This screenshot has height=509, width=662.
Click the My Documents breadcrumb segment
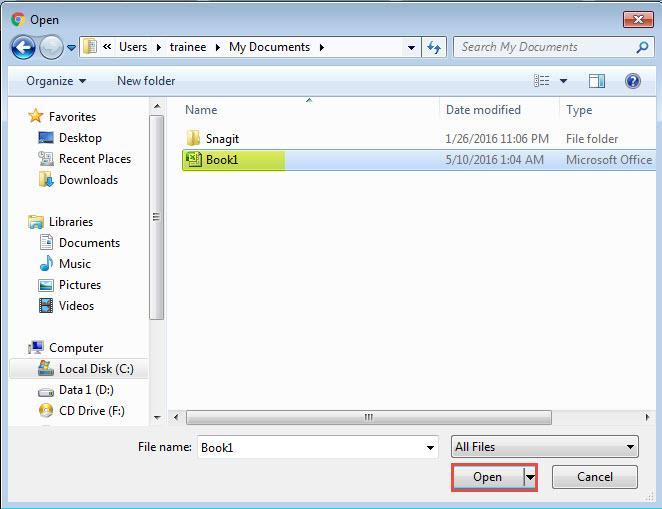click(x=269, y=47)
